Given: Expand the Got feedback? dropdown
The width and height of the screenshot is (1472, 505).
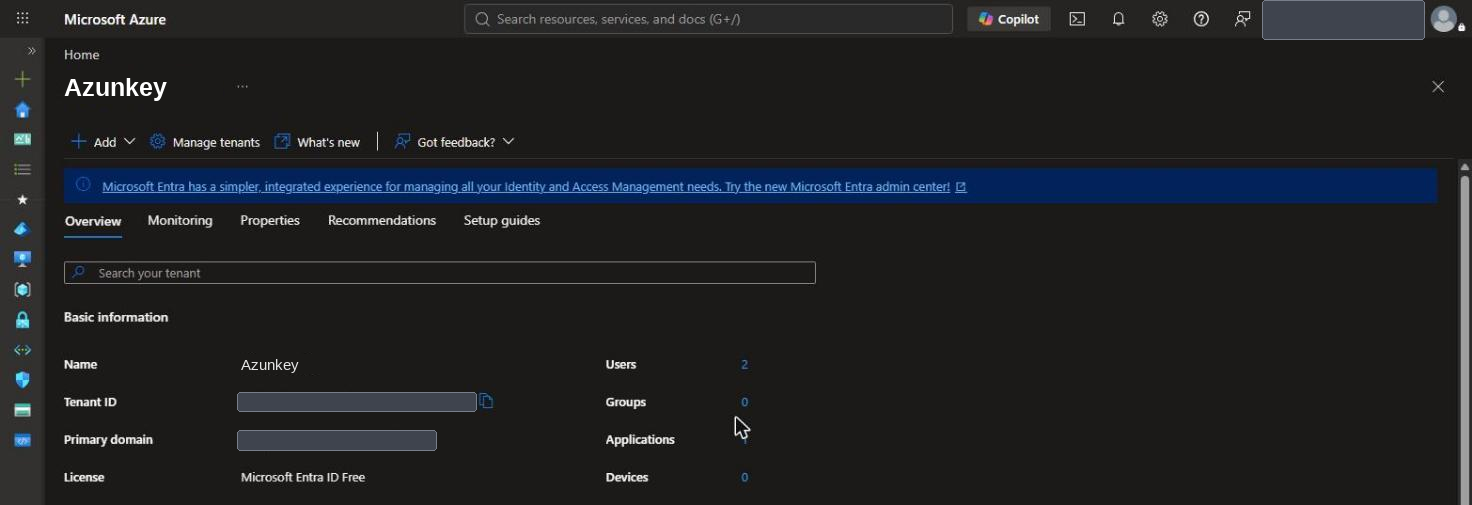Looking at the screenshot, I should coord(454,142).
